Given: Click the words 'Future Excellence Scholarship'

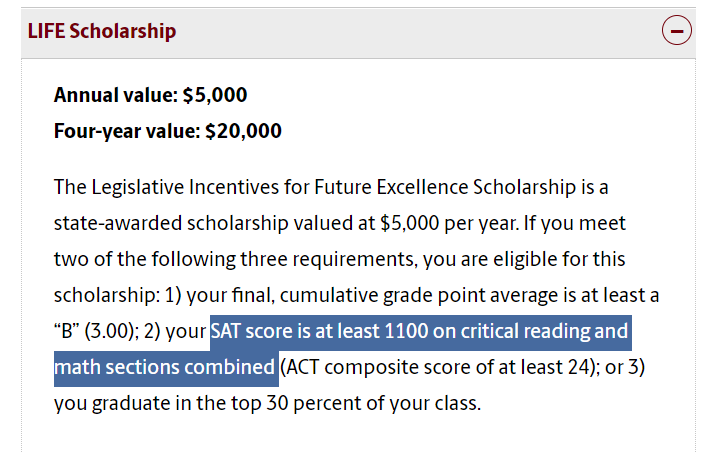Looking at the screenshot, I should coord(445,188).
